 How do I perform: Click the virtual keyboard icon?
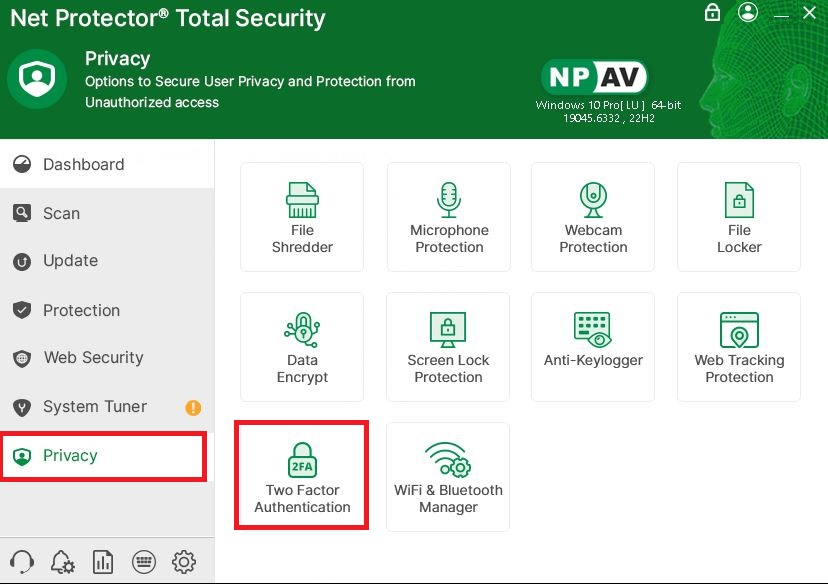143,562
